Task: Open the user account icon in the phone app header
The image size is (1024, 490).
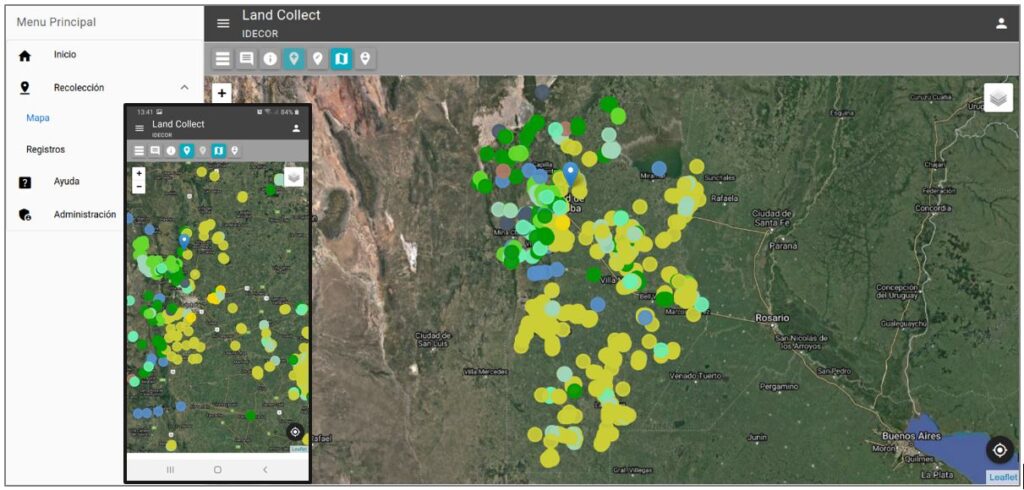Action: (x=296, y=128)
